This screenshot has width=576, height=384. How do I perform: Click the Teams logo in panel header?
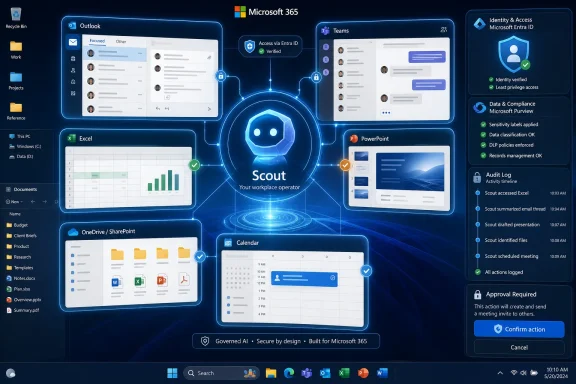(325, 30)
